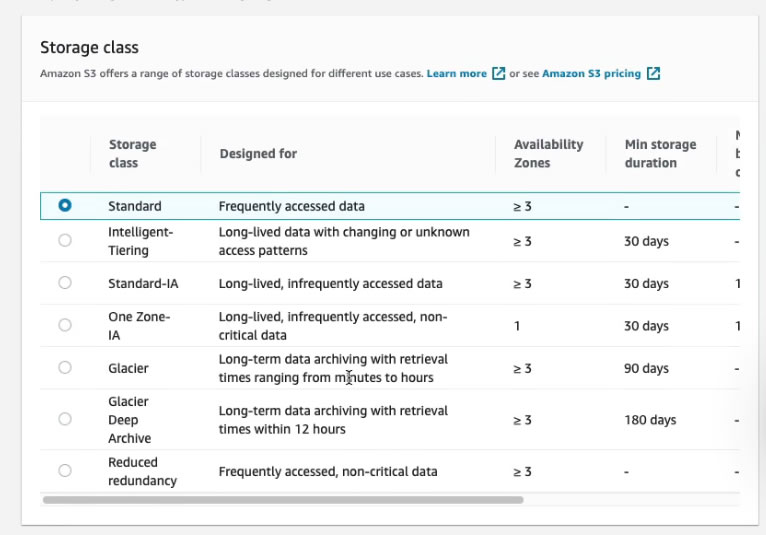
Task: Open the Learn more link
Action: tap(456, 74)
